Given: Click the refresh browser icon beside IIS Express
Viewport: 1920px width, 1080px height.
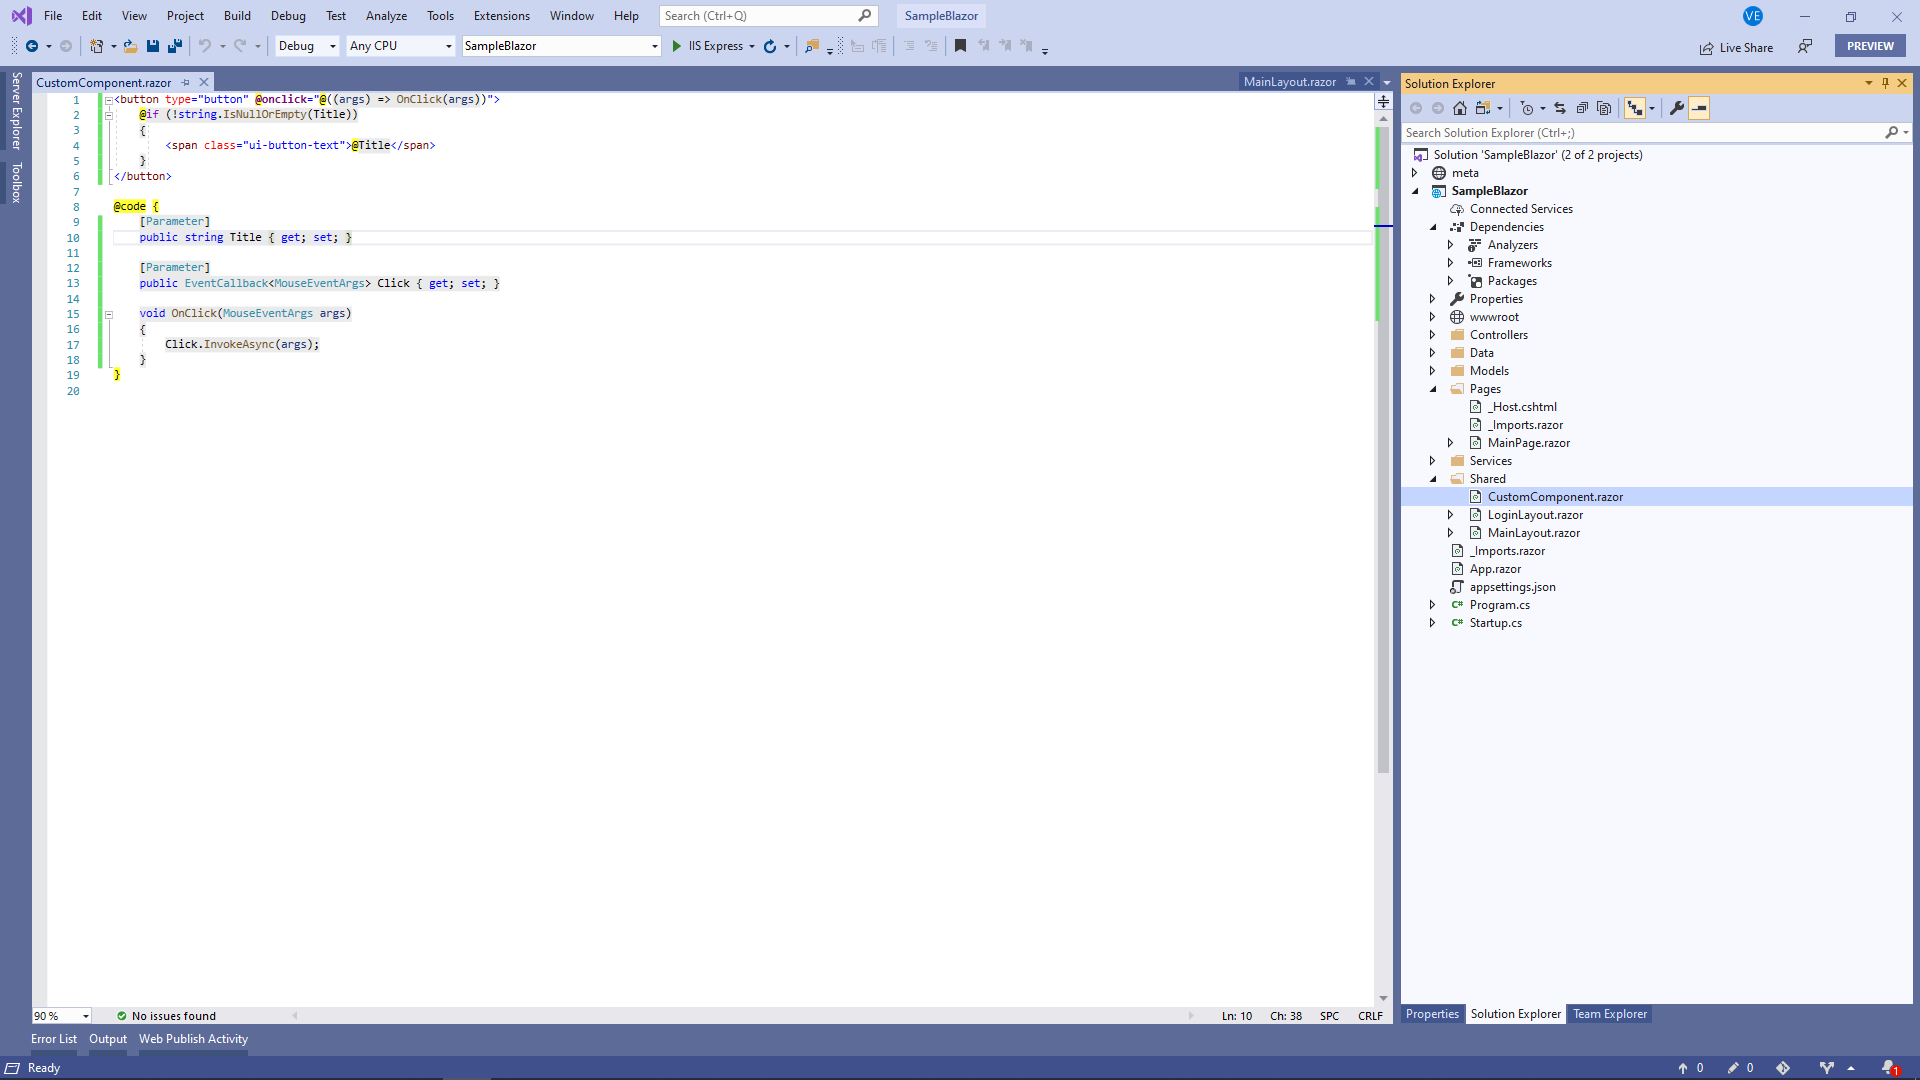Looking at the screenshot, I should [x=770, y=46].
